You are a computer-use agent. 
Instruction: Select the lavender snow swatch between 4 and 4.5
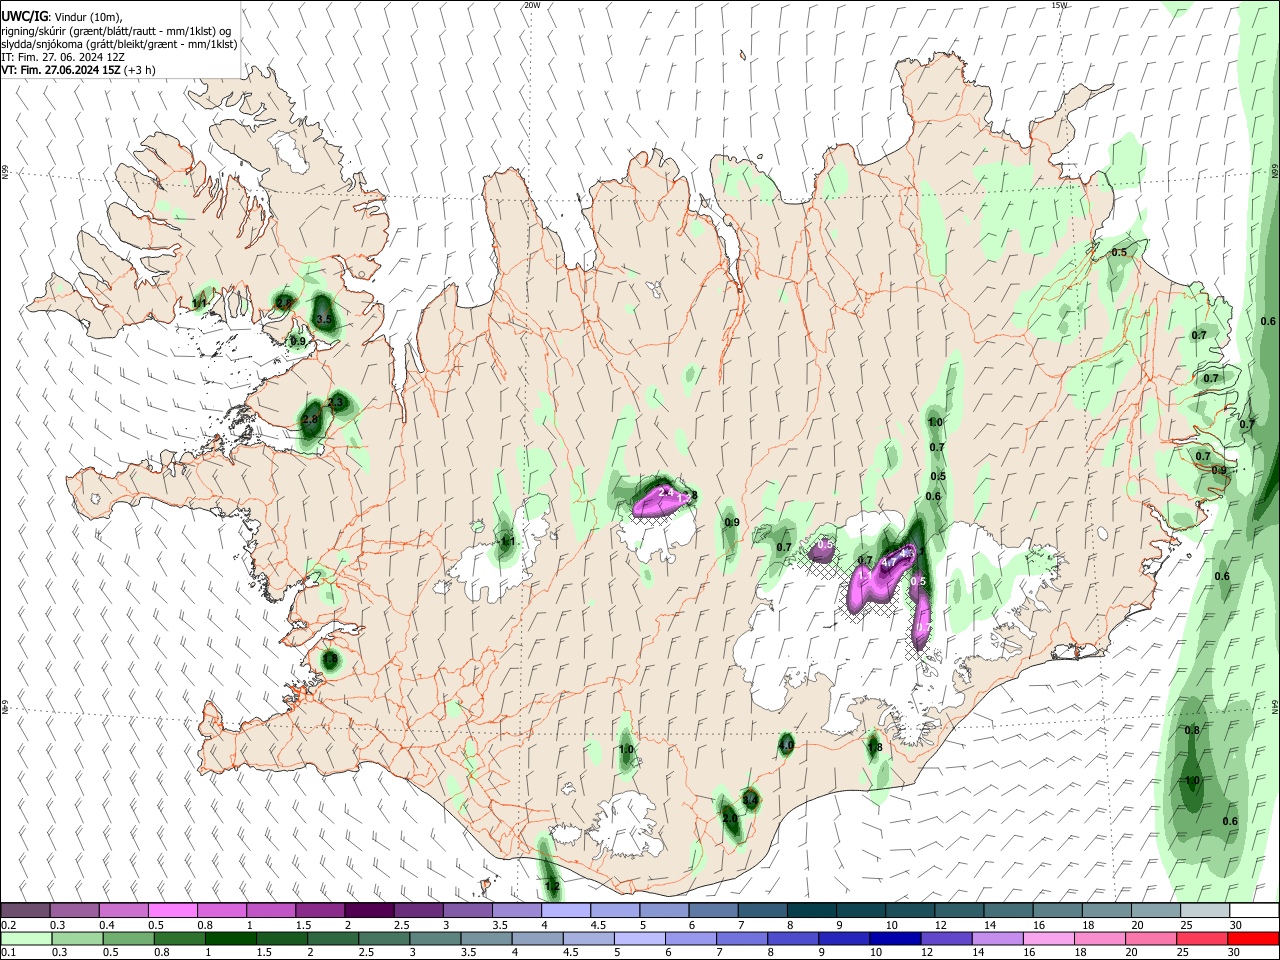coord(565,911)
